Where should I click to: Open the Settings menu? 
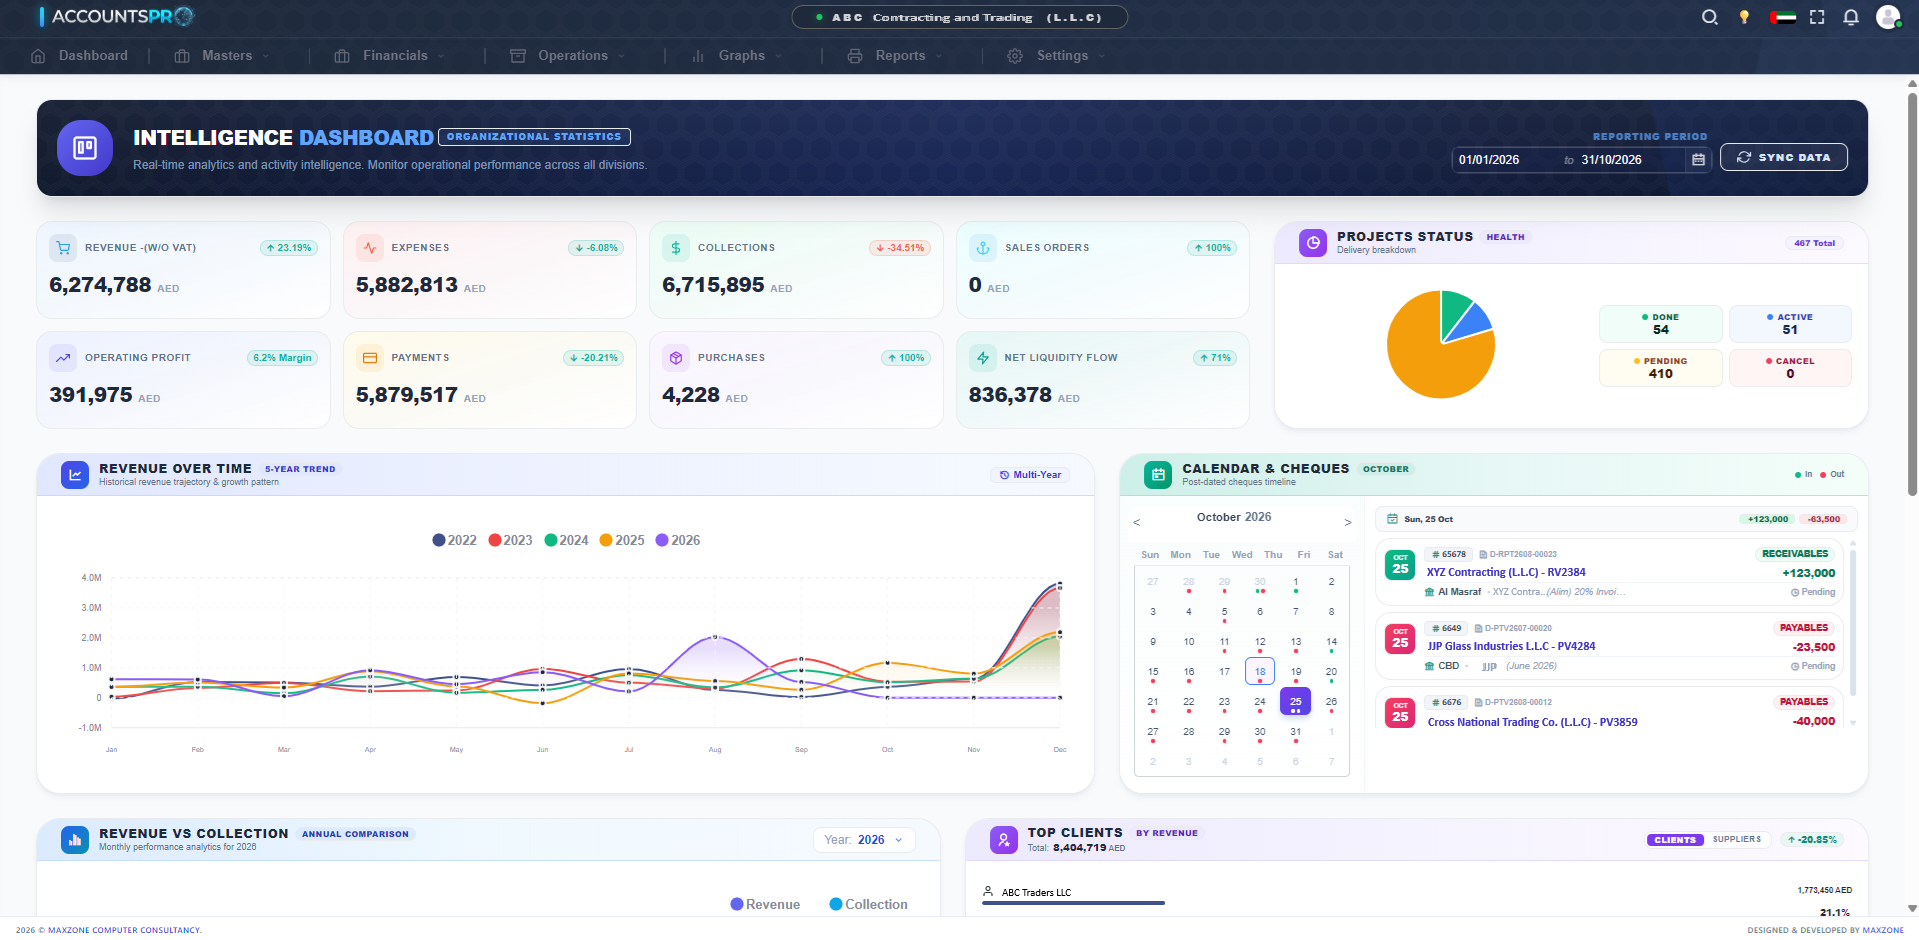pyautogui.click(x=1057, y=56)
